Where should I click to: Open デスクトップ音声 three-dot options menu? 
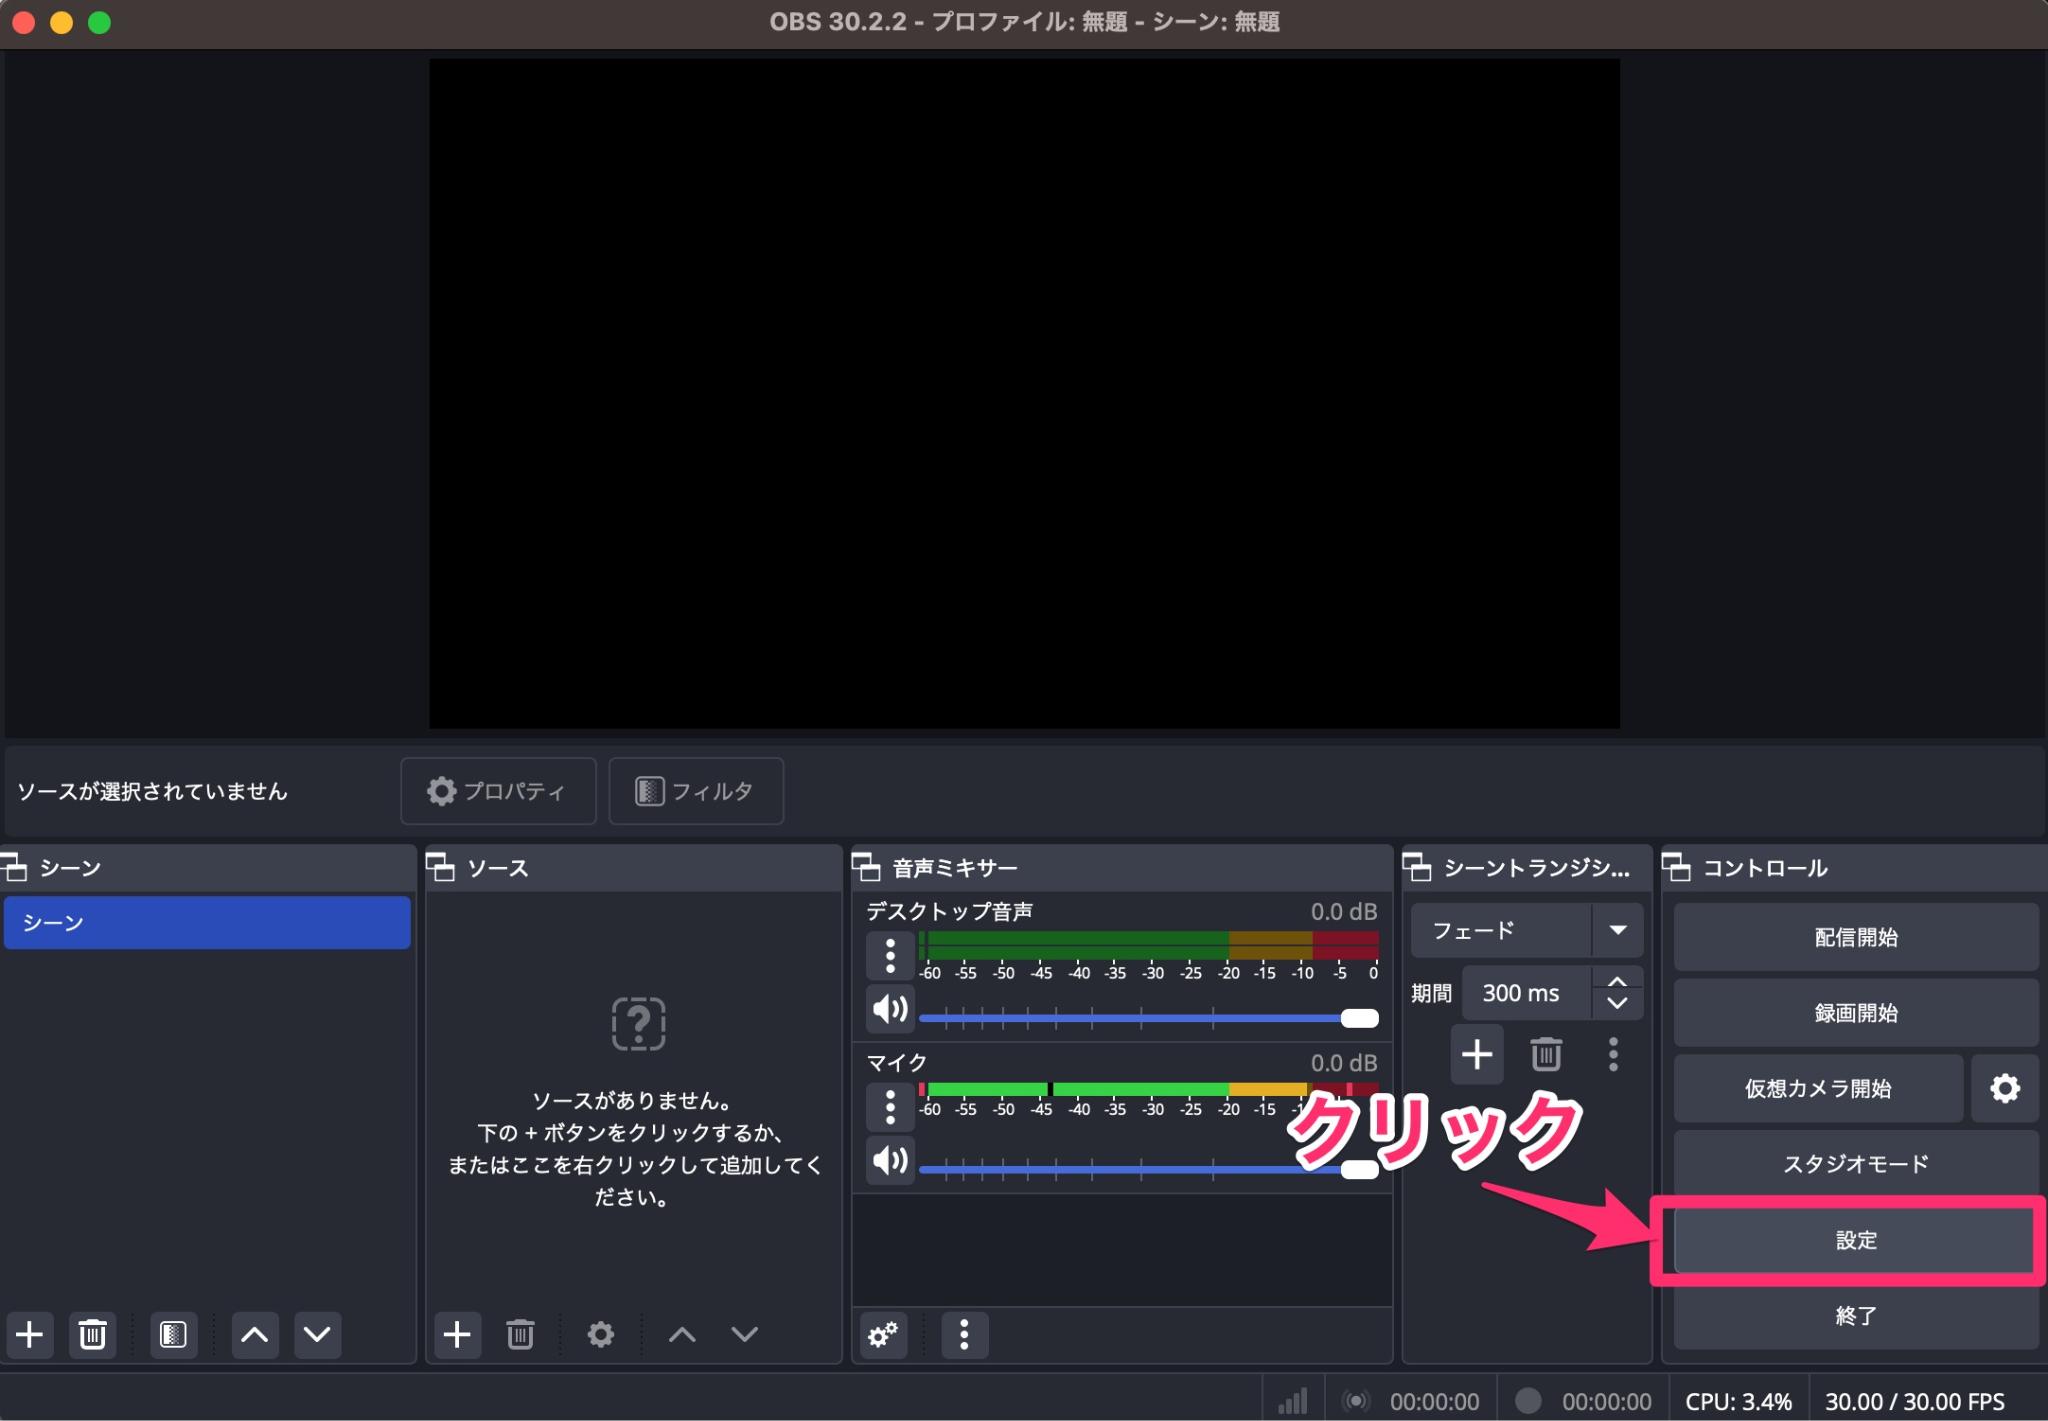point(890,955)
